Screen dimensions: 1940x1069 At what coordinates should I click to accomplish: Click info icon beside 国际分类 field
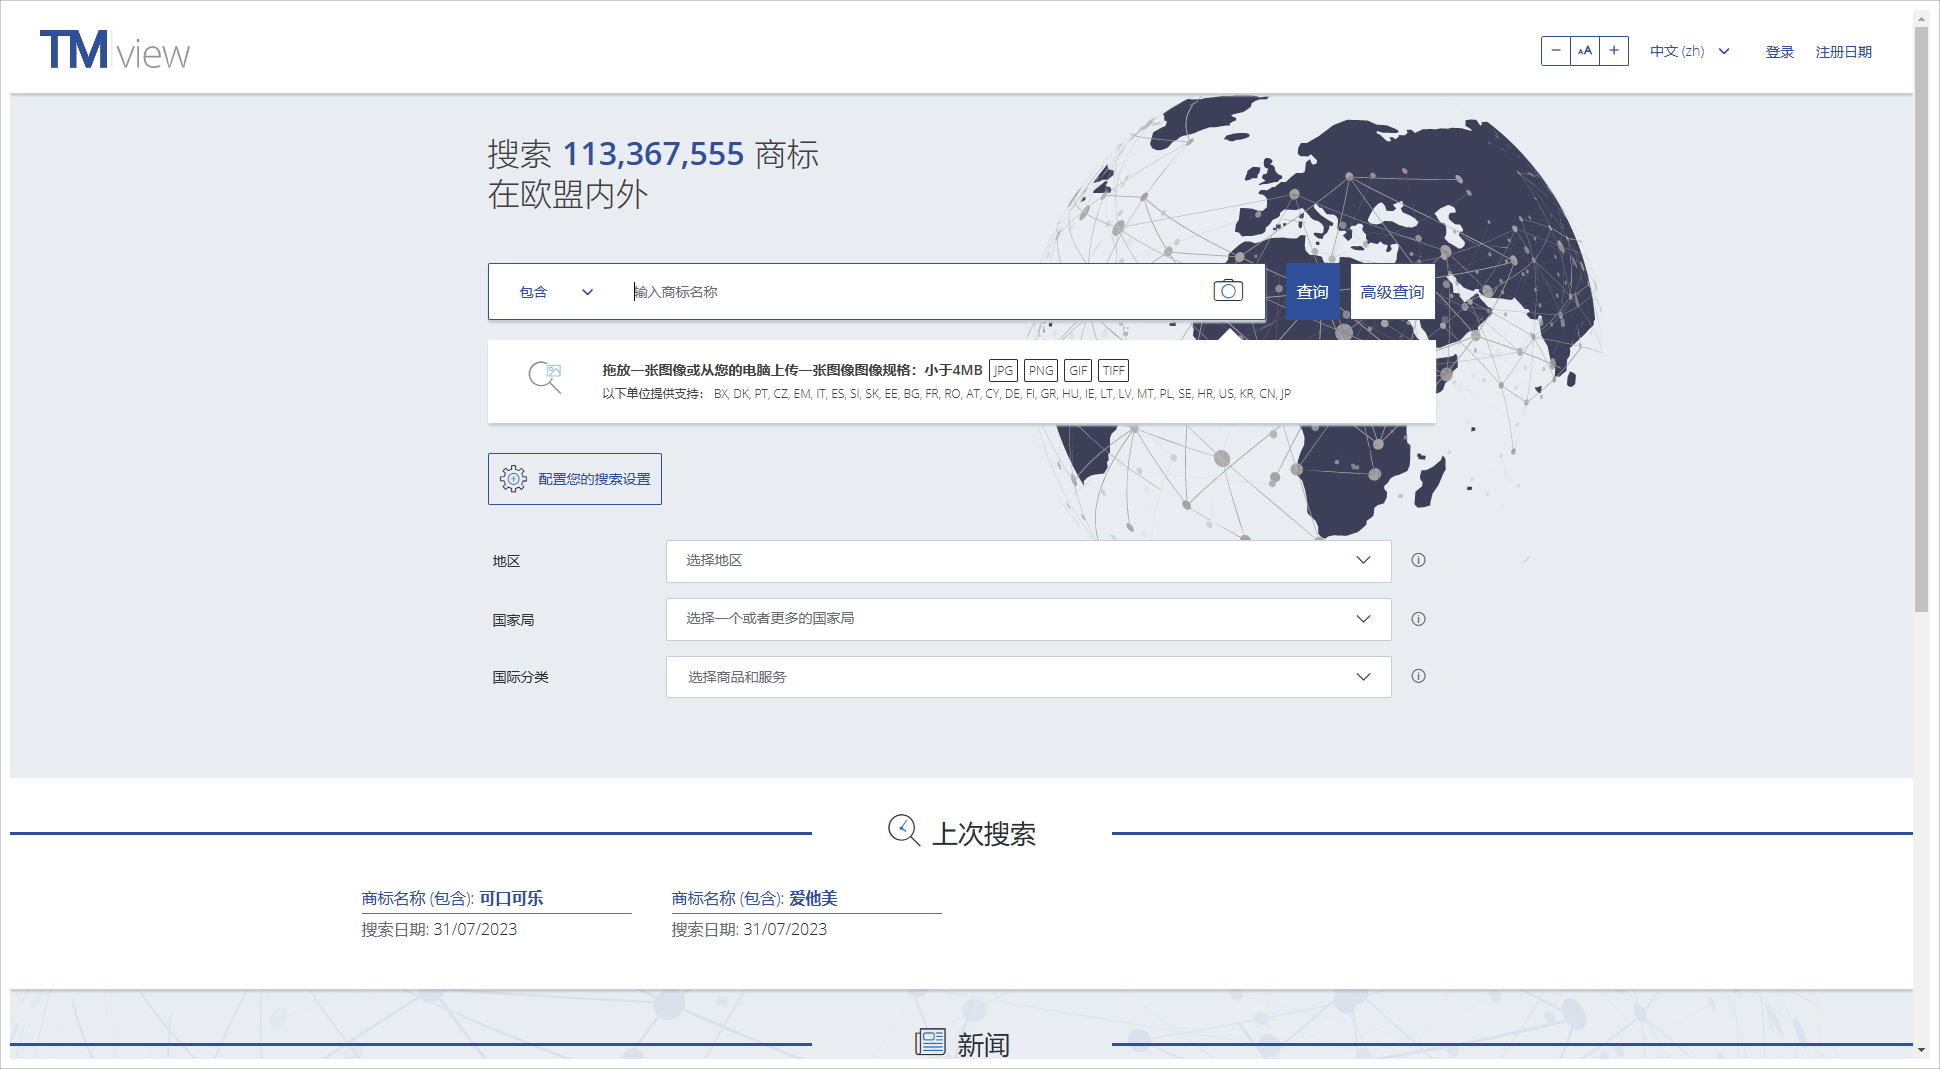click(x=1418, y=676)
